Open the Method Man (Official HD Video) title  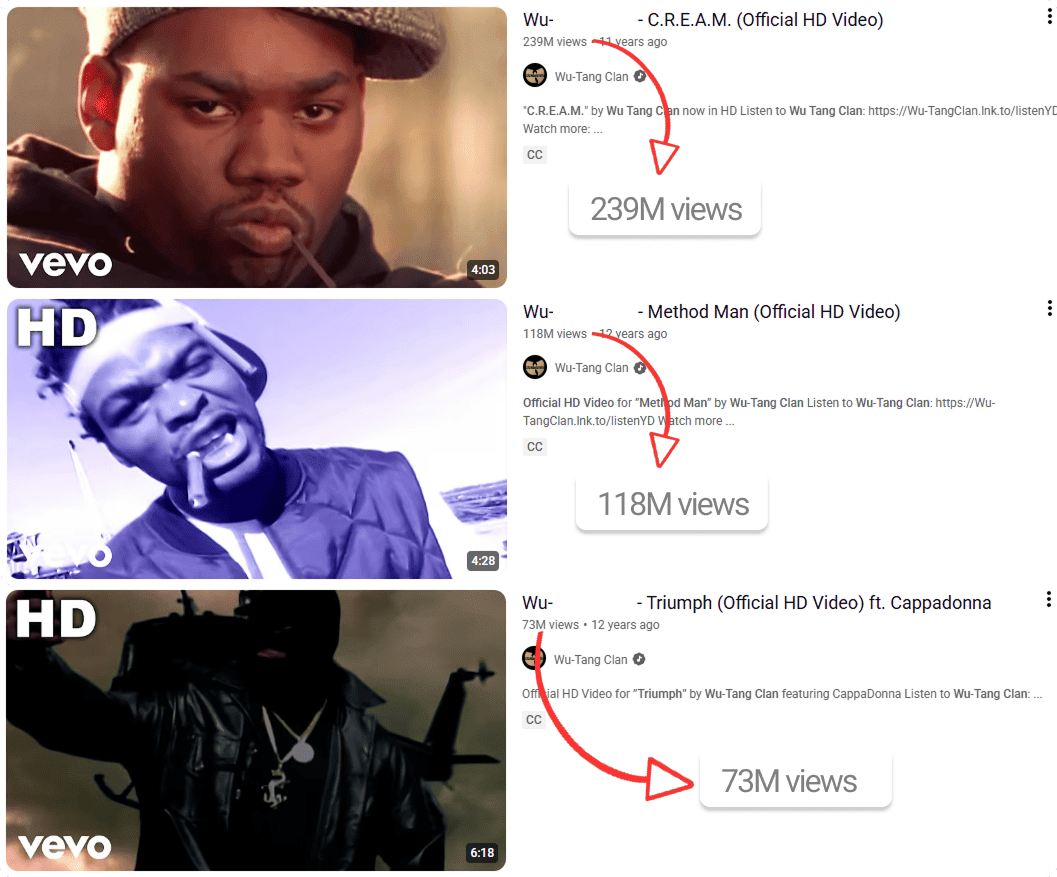(712, 312)
